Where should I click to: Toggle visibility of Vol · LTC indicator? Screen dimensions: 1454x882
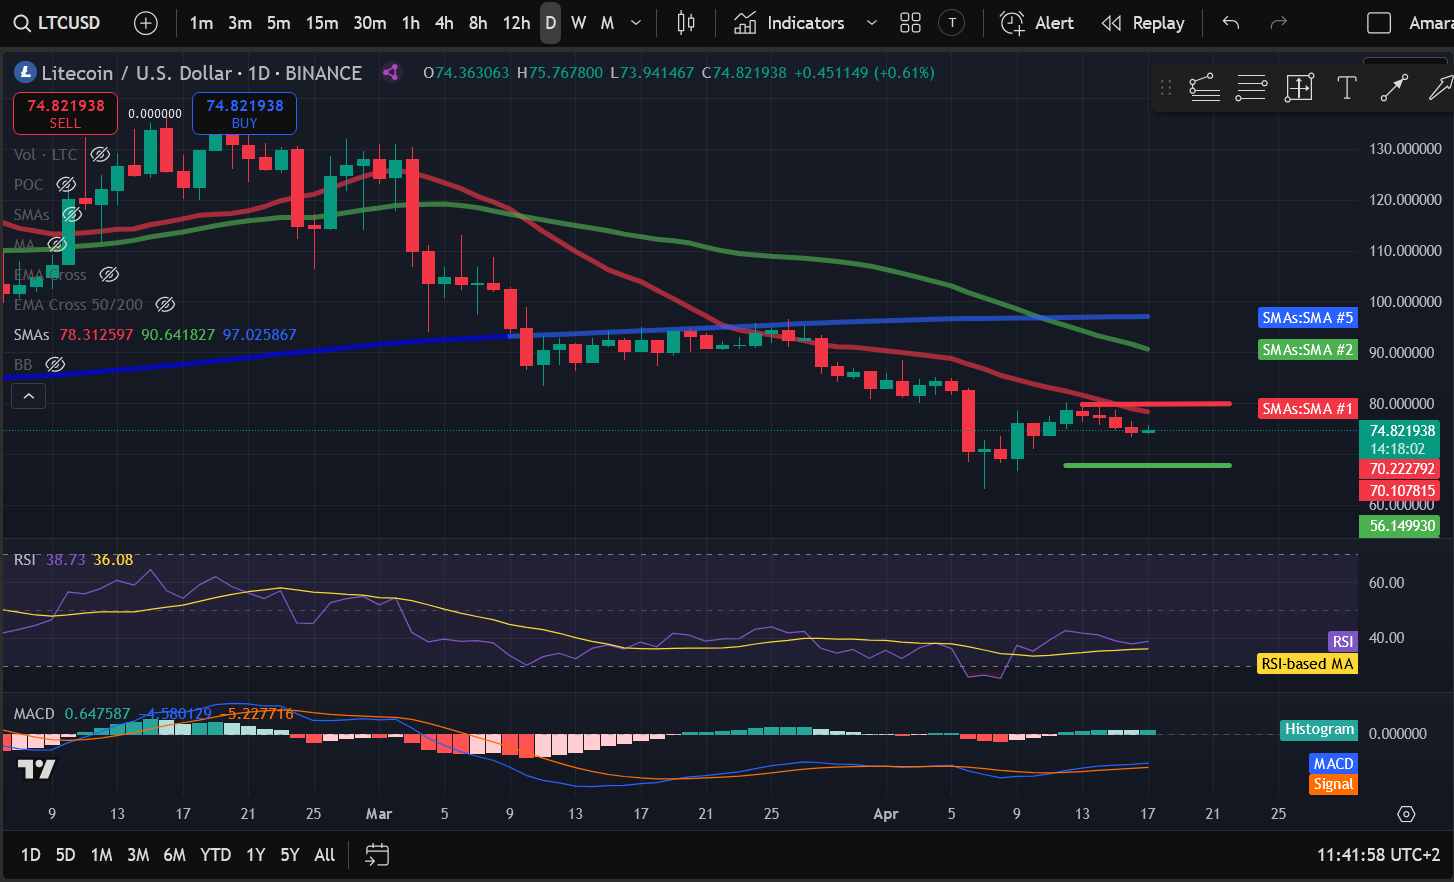[x=100, y=154]
